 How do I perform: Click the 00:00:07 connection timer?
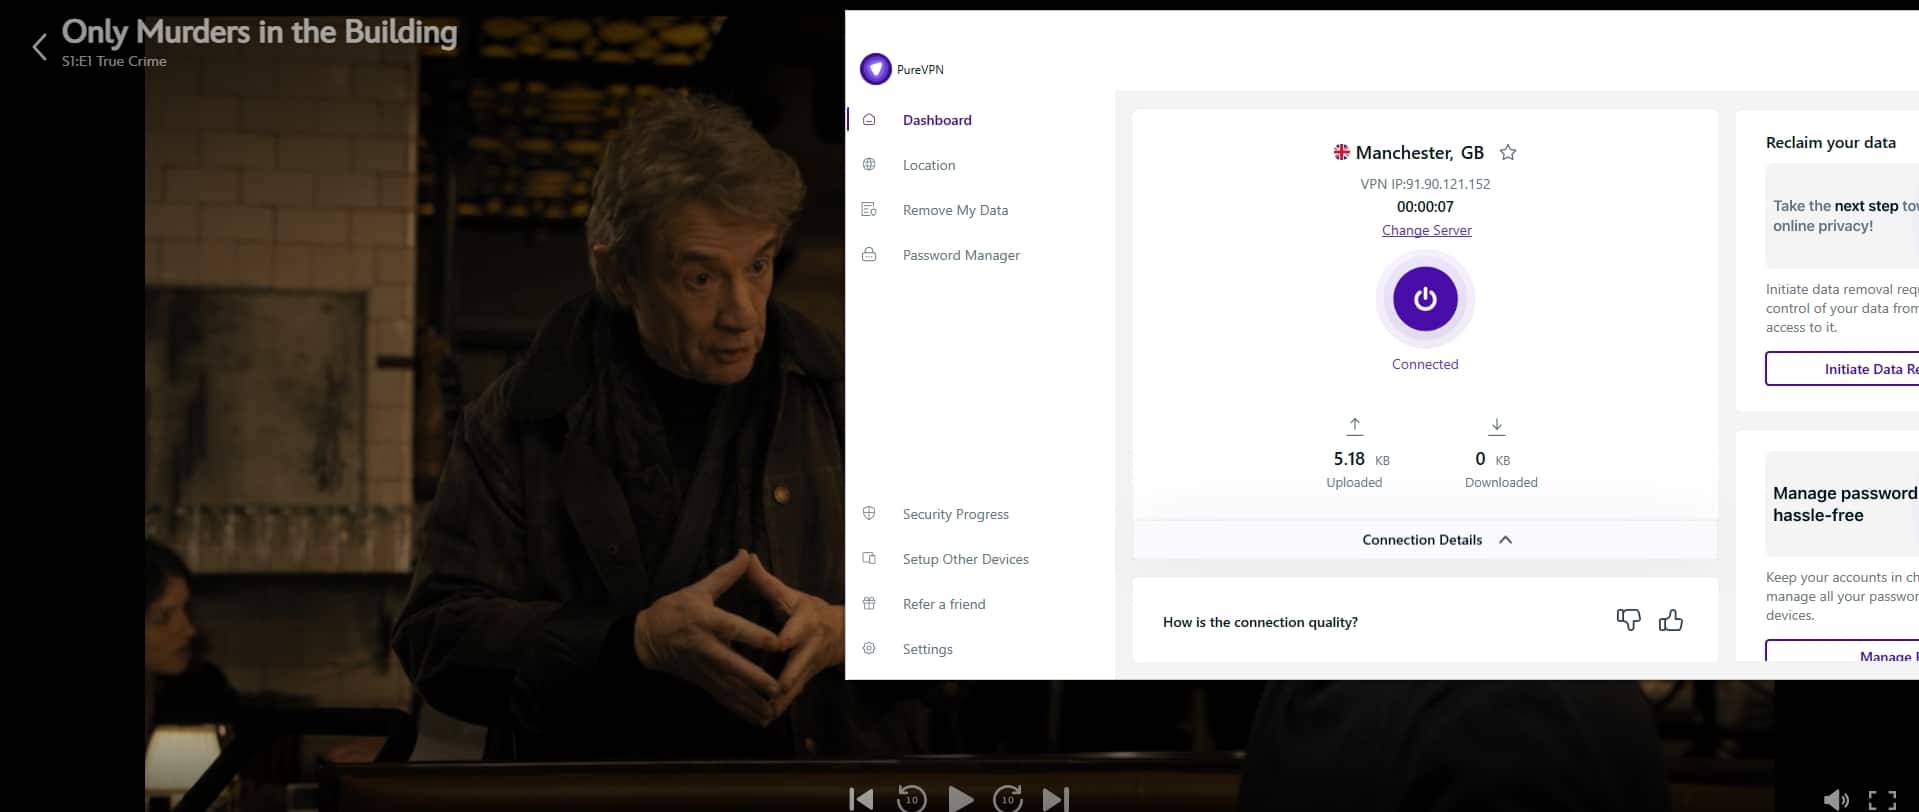click(1425, 207)
